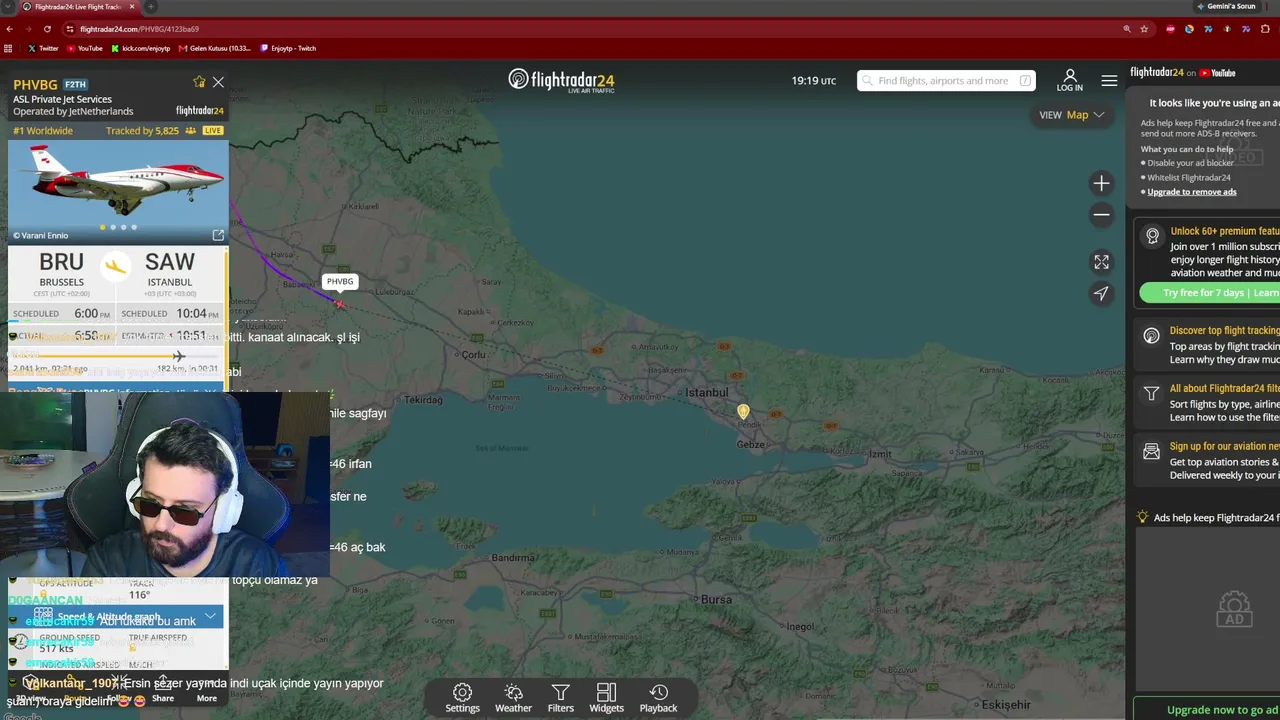Open the Apps grid in bookmarks bar
Image resolution: width=1280 pixels, height=720 pixels.
tap(9, 48)
